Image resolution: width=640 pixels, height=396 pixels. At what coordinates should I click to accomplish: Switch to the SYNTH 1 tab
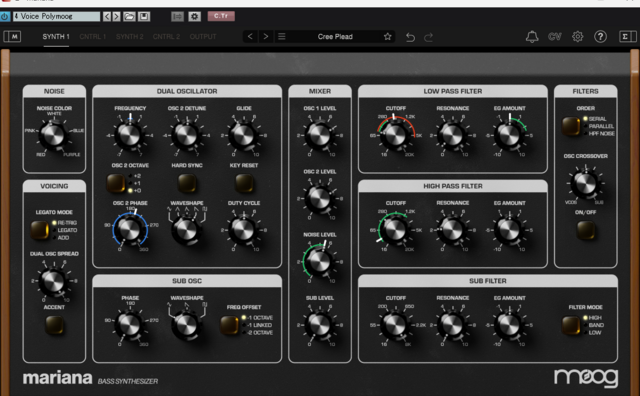tap(56, 37)
